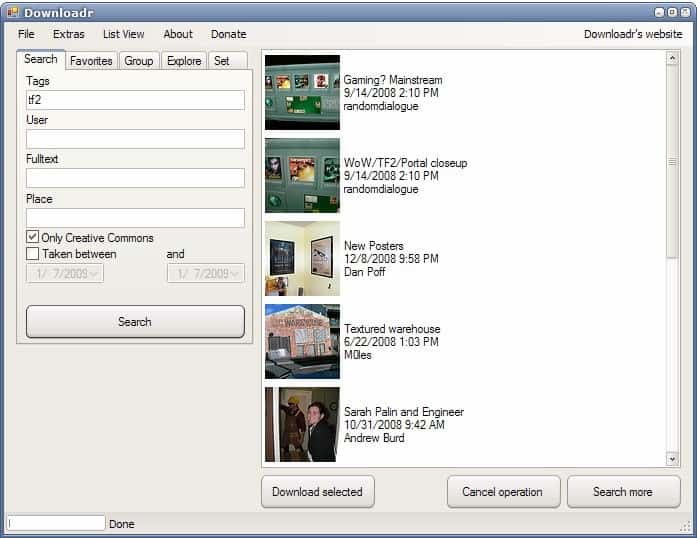Select the Gaming? Mainstream thumbnail
The height and width of the screenshot is (538, 697).
click(x=302, y=92)
